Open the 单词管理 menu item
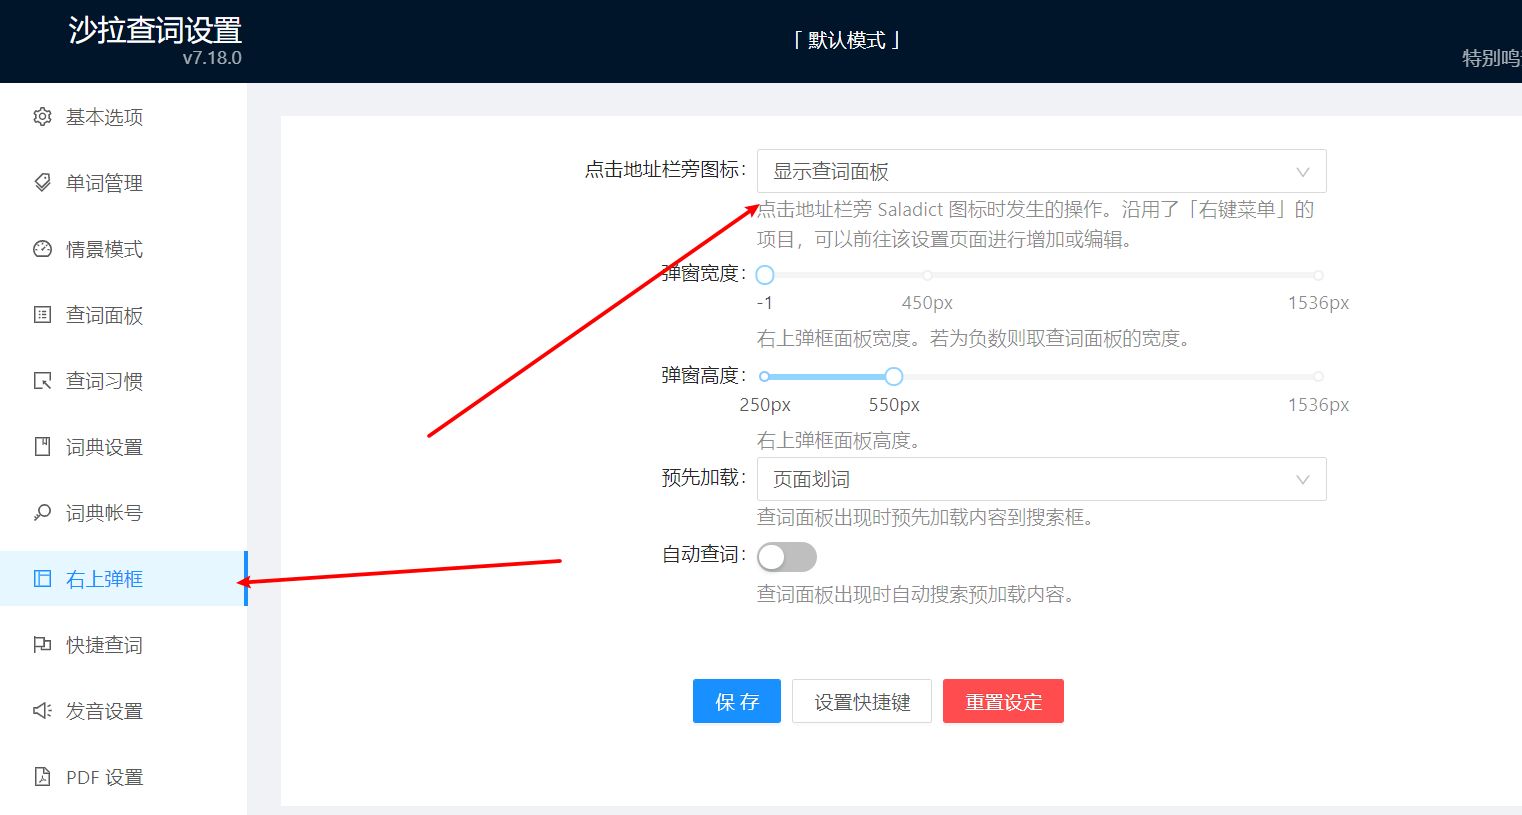 (x=123, y=183)
